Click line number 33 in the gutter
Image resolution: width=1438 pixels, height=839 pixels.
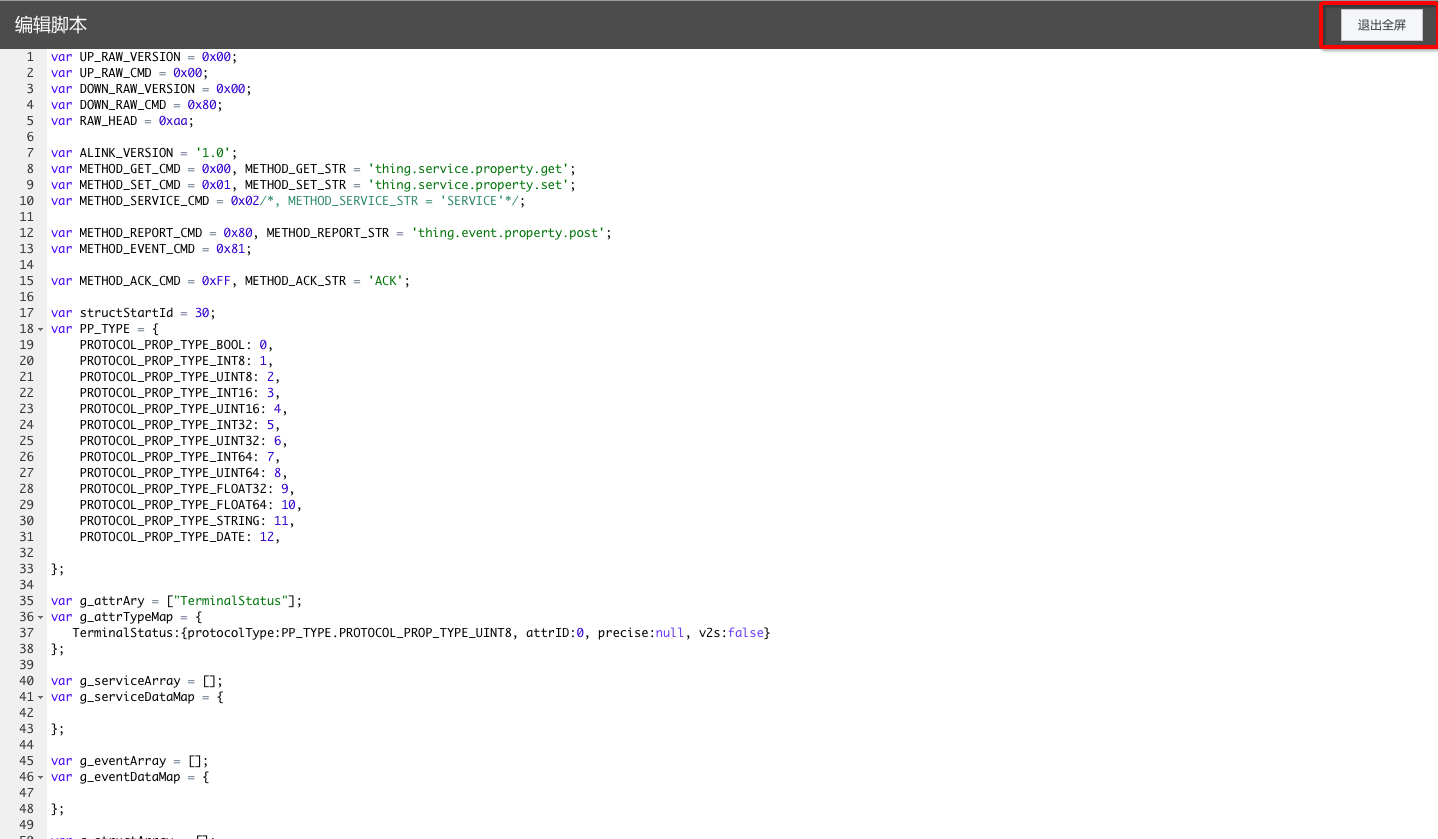(27, 569)
